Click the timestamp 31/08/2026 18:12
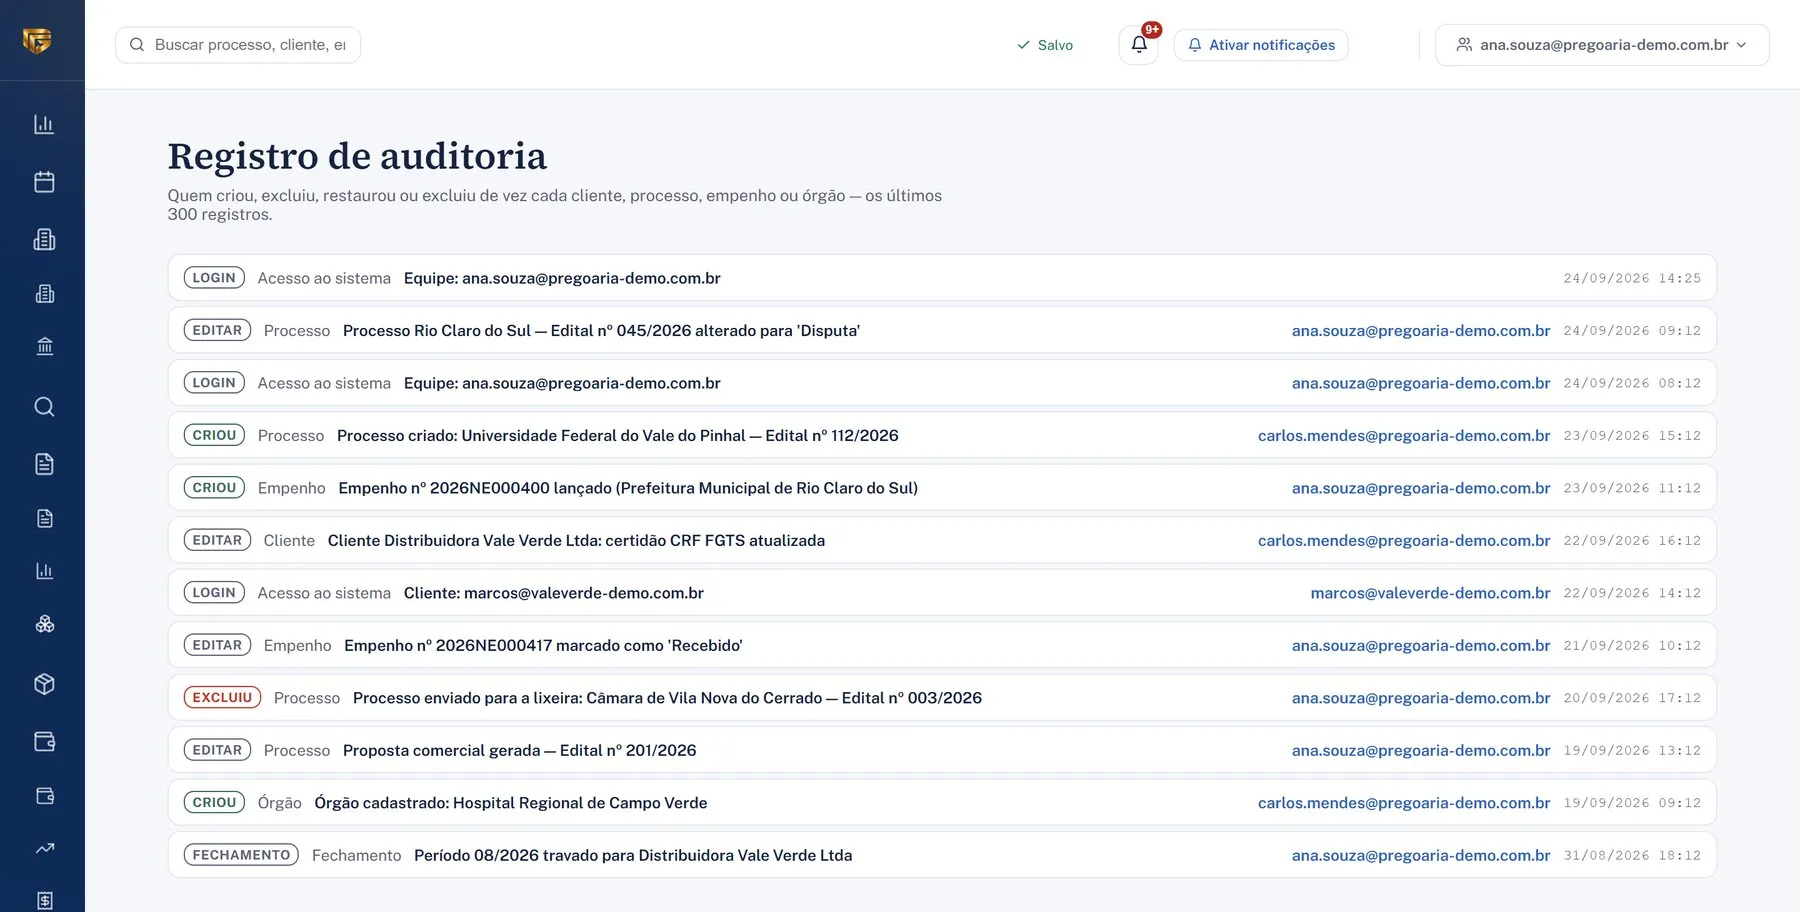This screenshot has width=1800, height=912. (1632, 855)
